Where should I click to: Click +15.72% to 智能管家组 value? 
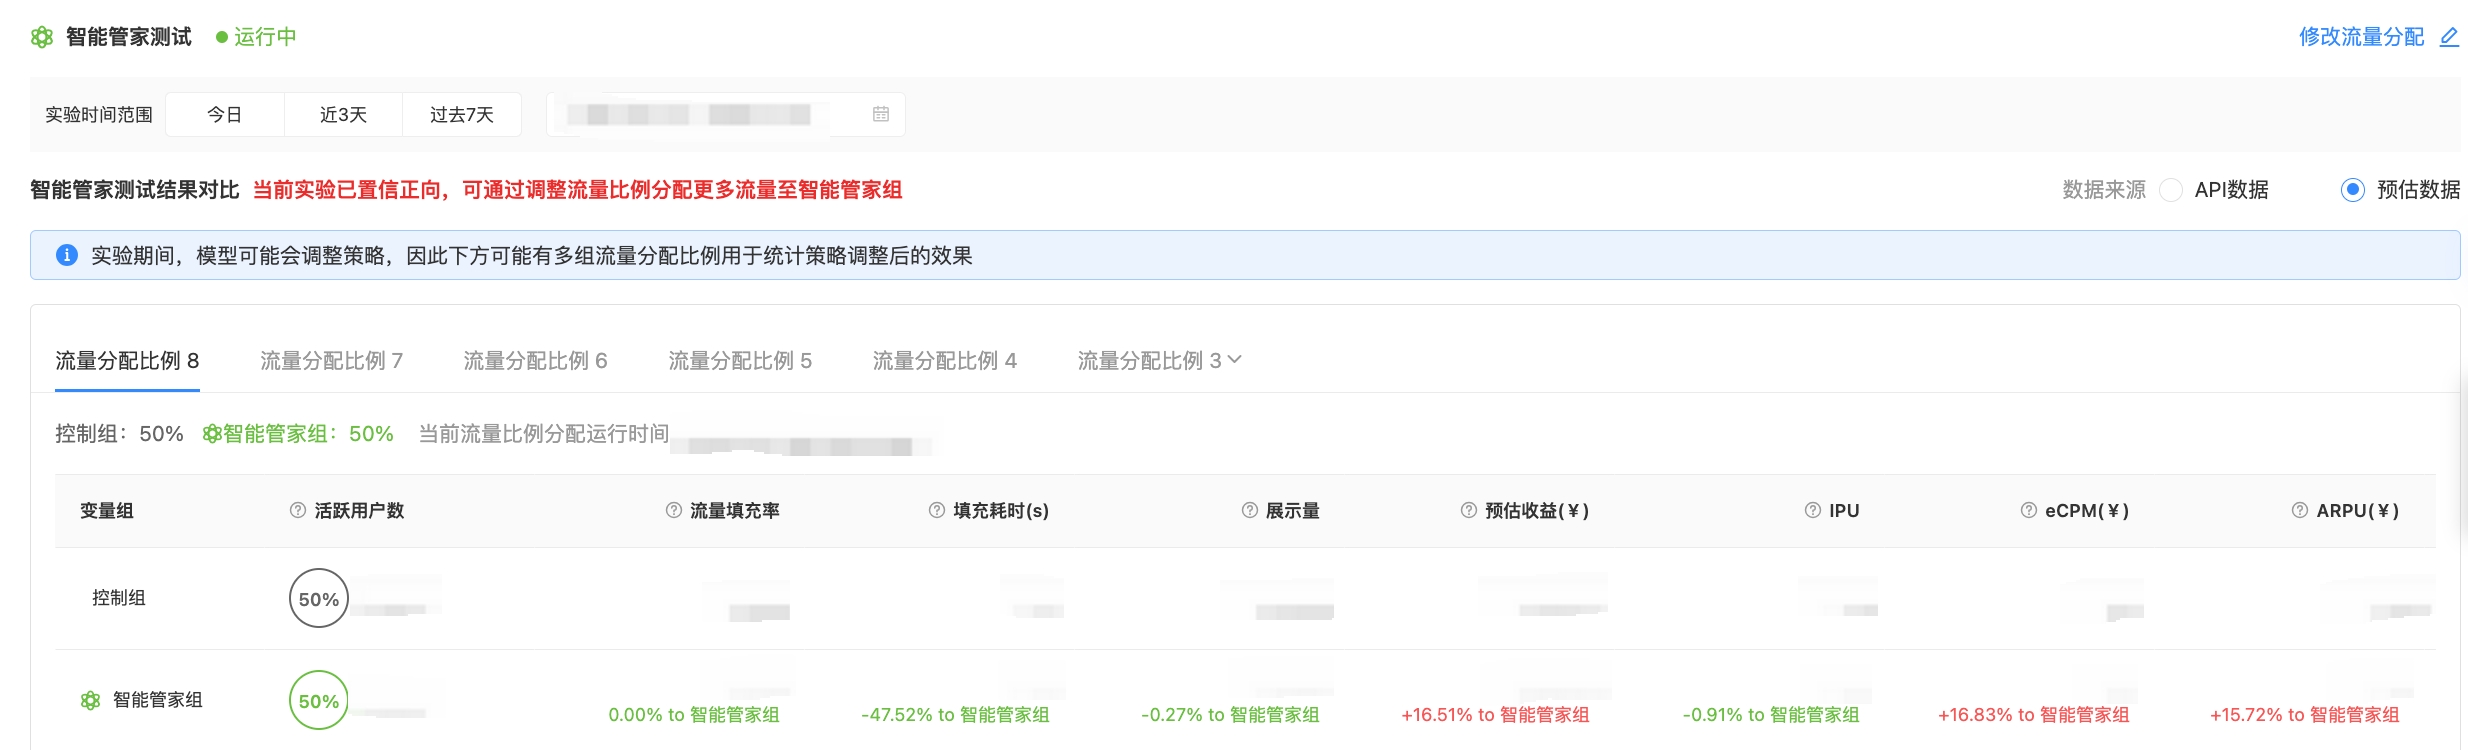(2305, 715)
